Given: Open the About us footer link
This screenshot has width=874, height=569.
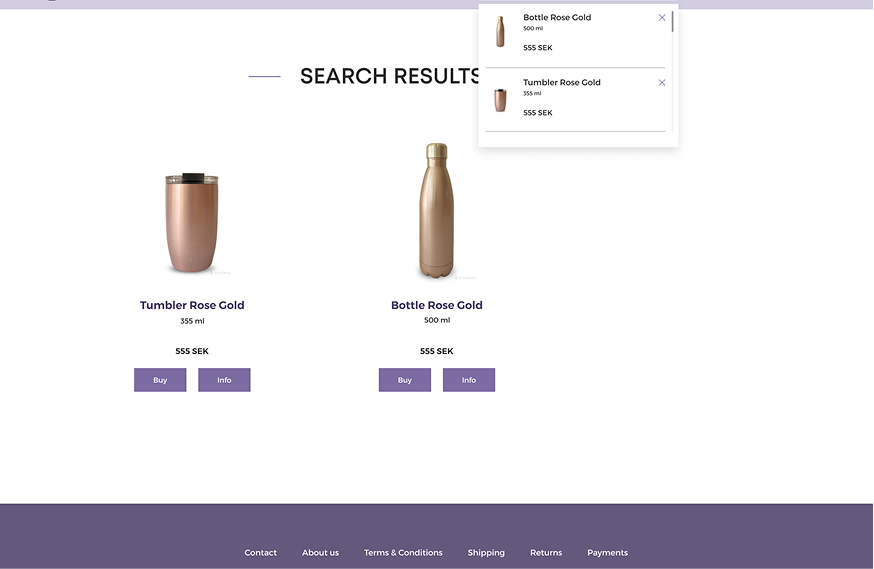Looking at the screenshot, I should point(321,553).
